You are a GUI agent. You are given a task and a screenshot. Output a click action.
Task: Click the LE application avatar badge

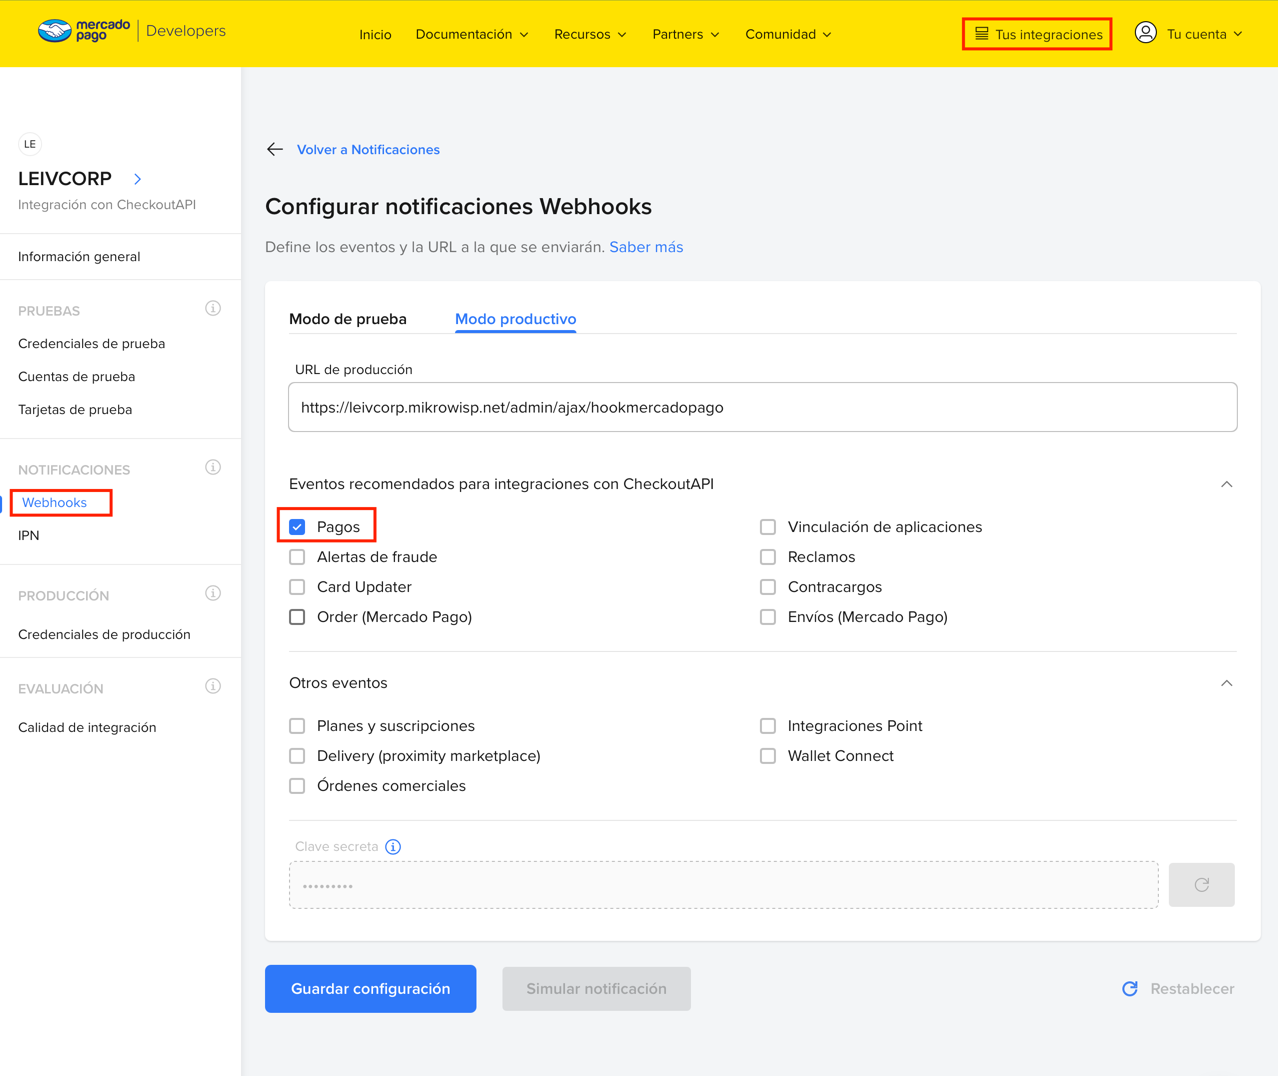(30, 144)
